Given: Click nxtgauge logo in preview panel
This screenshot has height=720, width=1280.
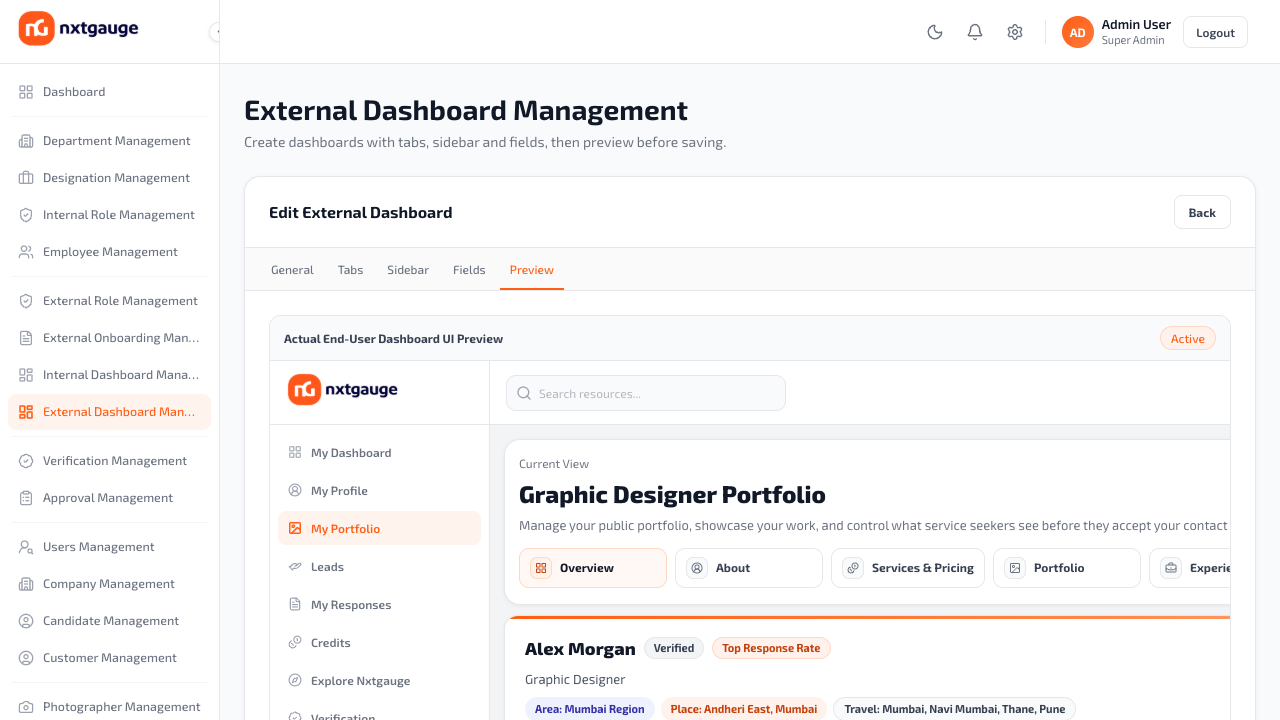Looking at the screenshot, I should pyautogui.click(x=343, y=389).
